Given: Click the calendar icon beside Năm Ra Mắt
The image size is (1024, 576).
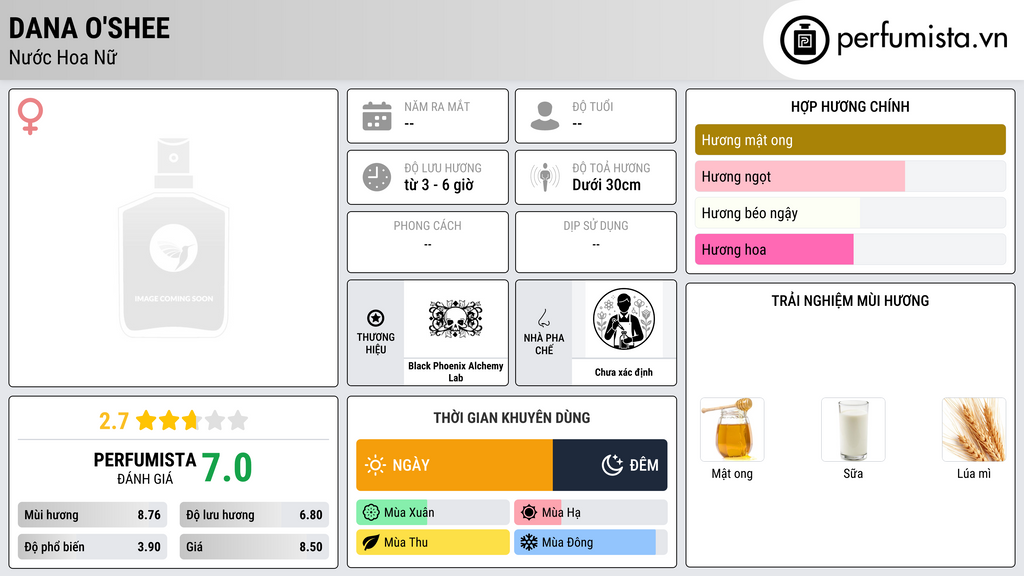Looking at the screenshot, I should tap(377, 116).
